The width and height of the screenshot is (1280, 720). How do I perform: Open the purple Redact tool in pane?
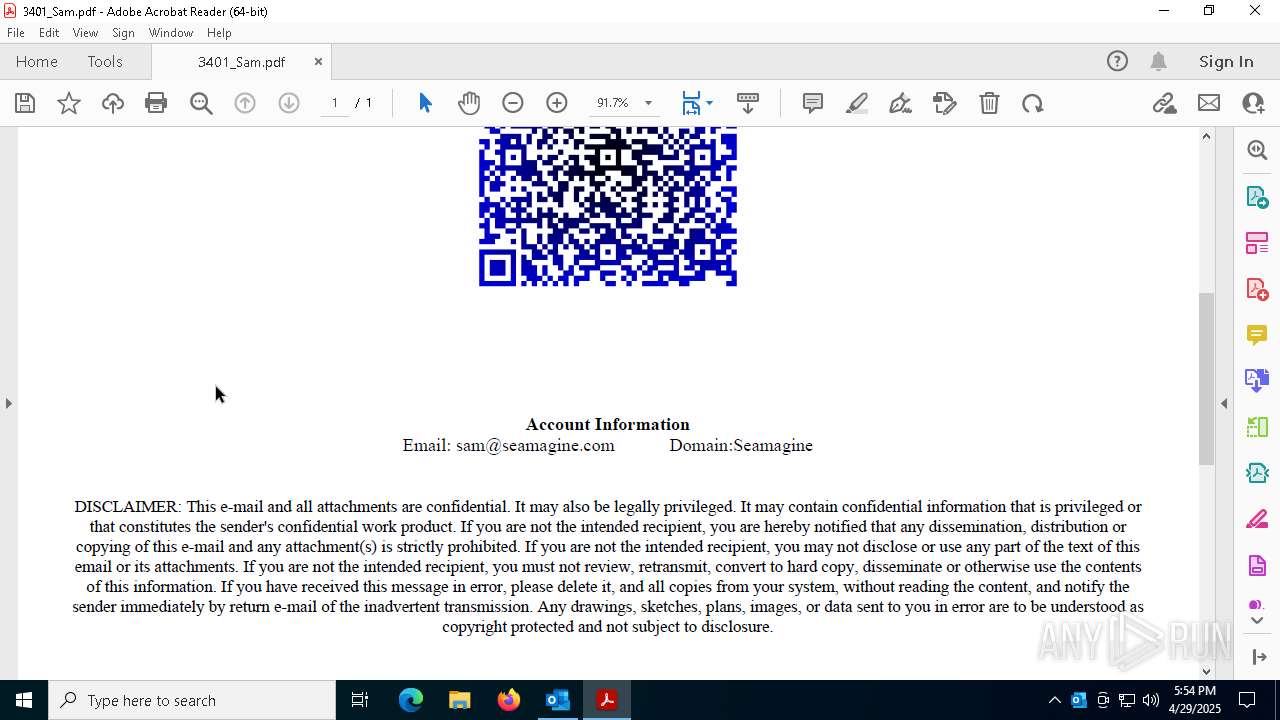pyautogui.click(x=1257, y=520)
